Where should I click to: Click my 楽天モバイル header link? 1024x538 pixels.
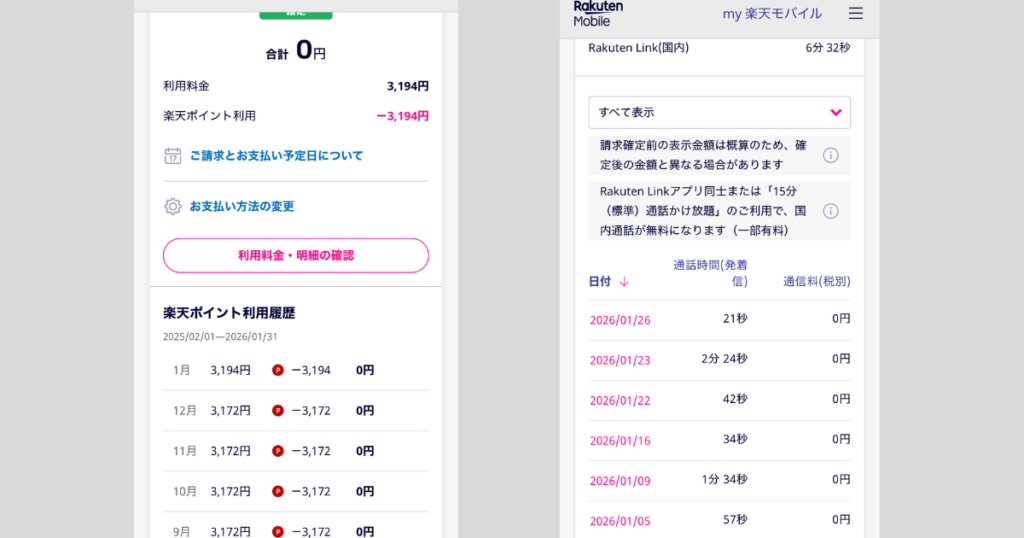[x=772, y=14]
